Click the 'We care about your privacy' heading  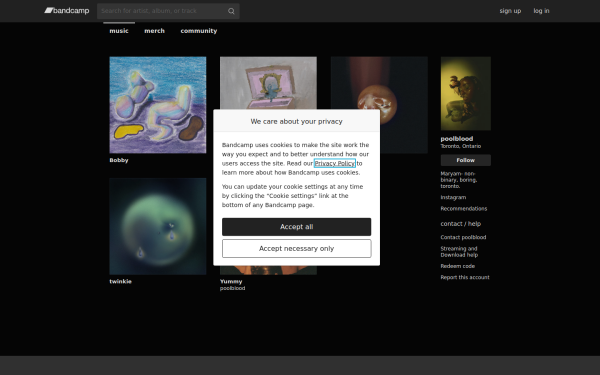click(297, 121)
